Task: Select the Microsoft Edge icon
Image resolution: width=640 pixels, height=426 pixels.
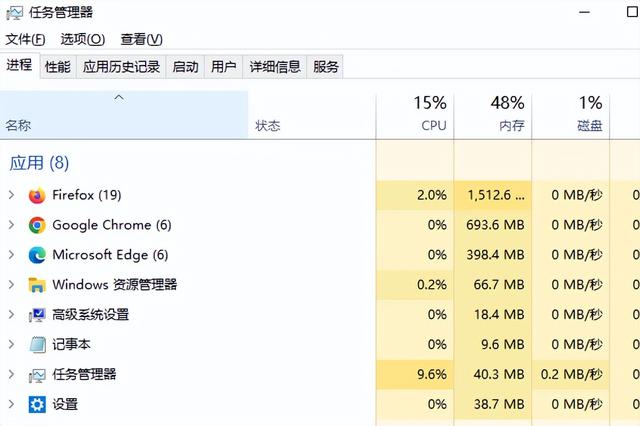Action: tap(37, 255)
